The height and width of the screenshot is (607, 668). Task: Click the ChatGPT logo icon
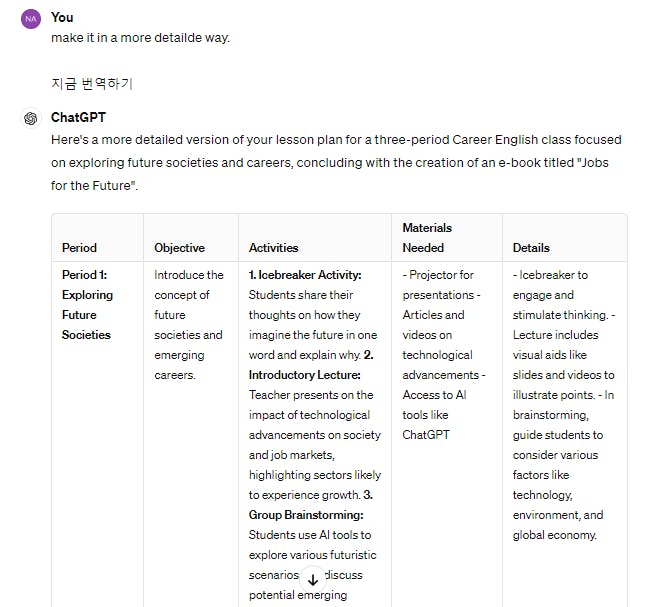(x=30, y=118)
